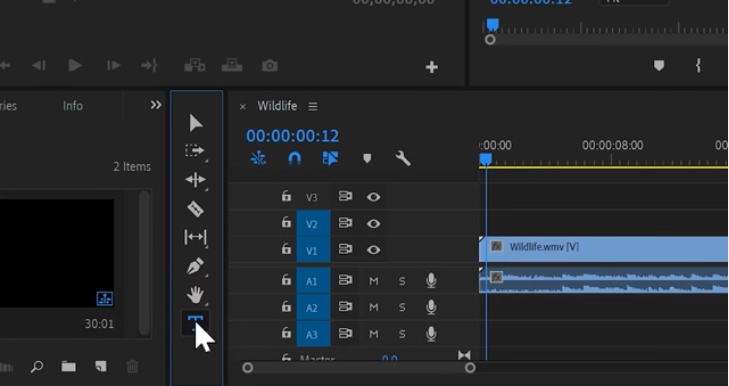Screen dimensions: 729x386
Task: Toggle sync lock for A3
Action: coord(345,333)
